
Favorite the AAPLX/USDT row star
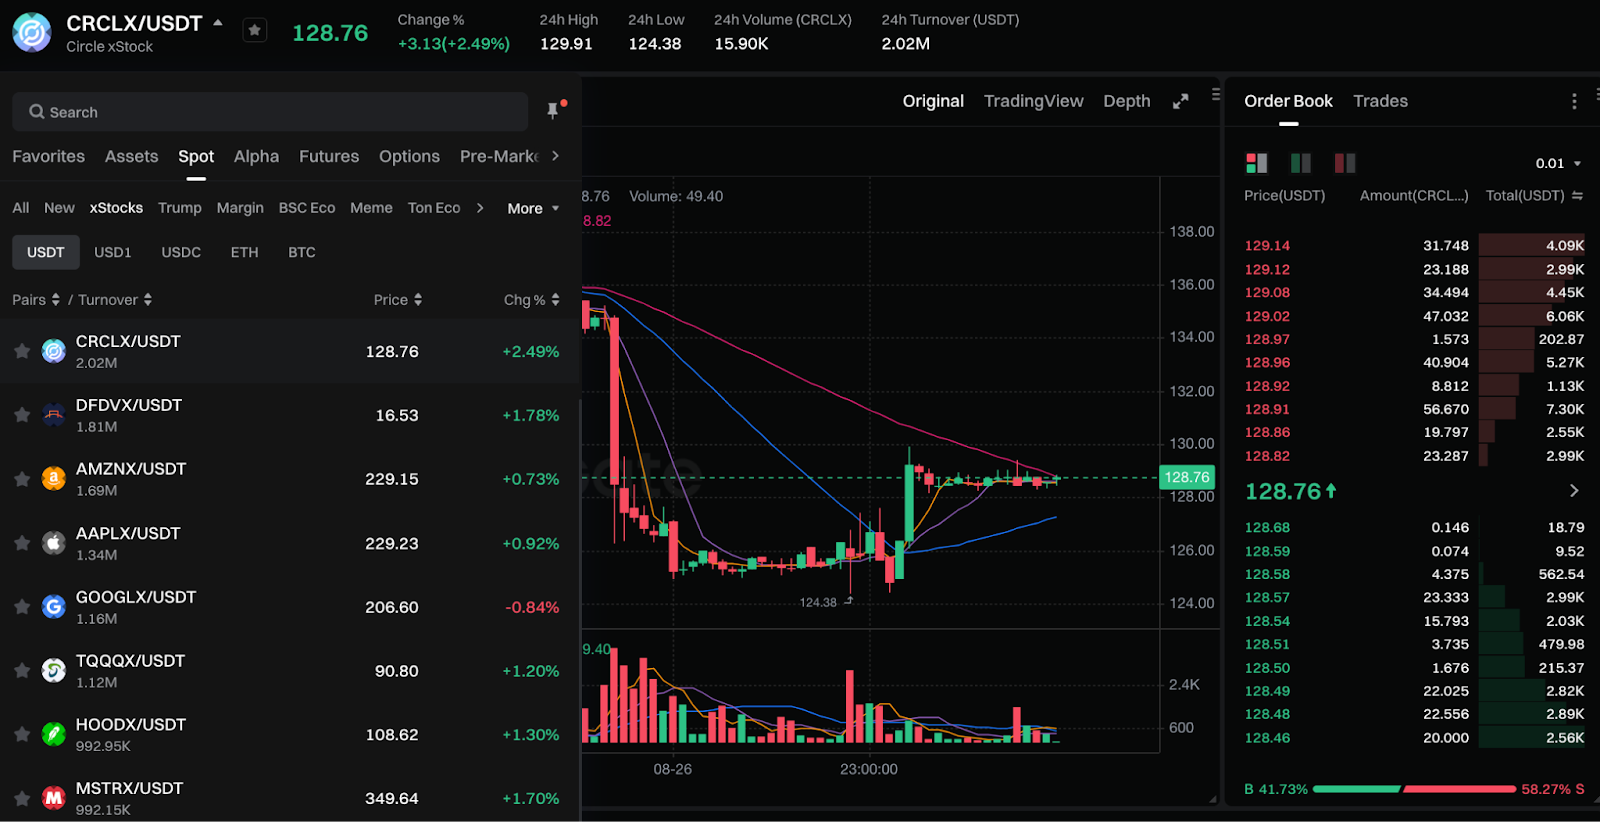22,543
